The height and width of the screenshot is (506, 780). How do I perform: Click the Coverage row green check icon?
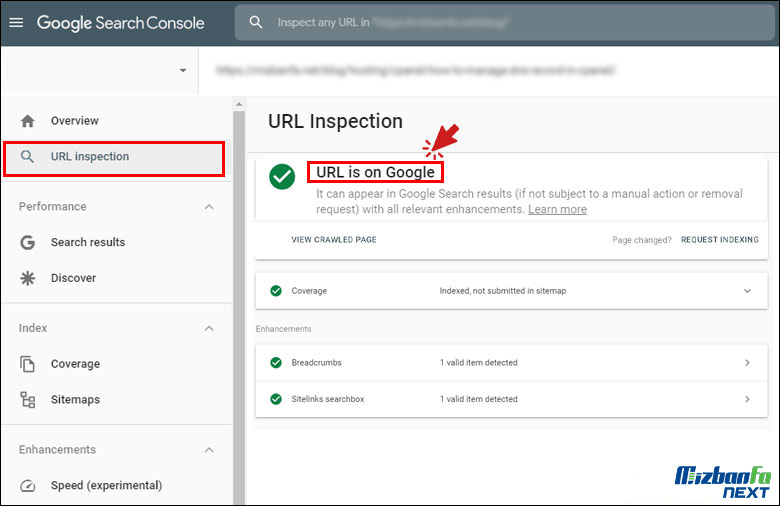click(x=276, y=291)
